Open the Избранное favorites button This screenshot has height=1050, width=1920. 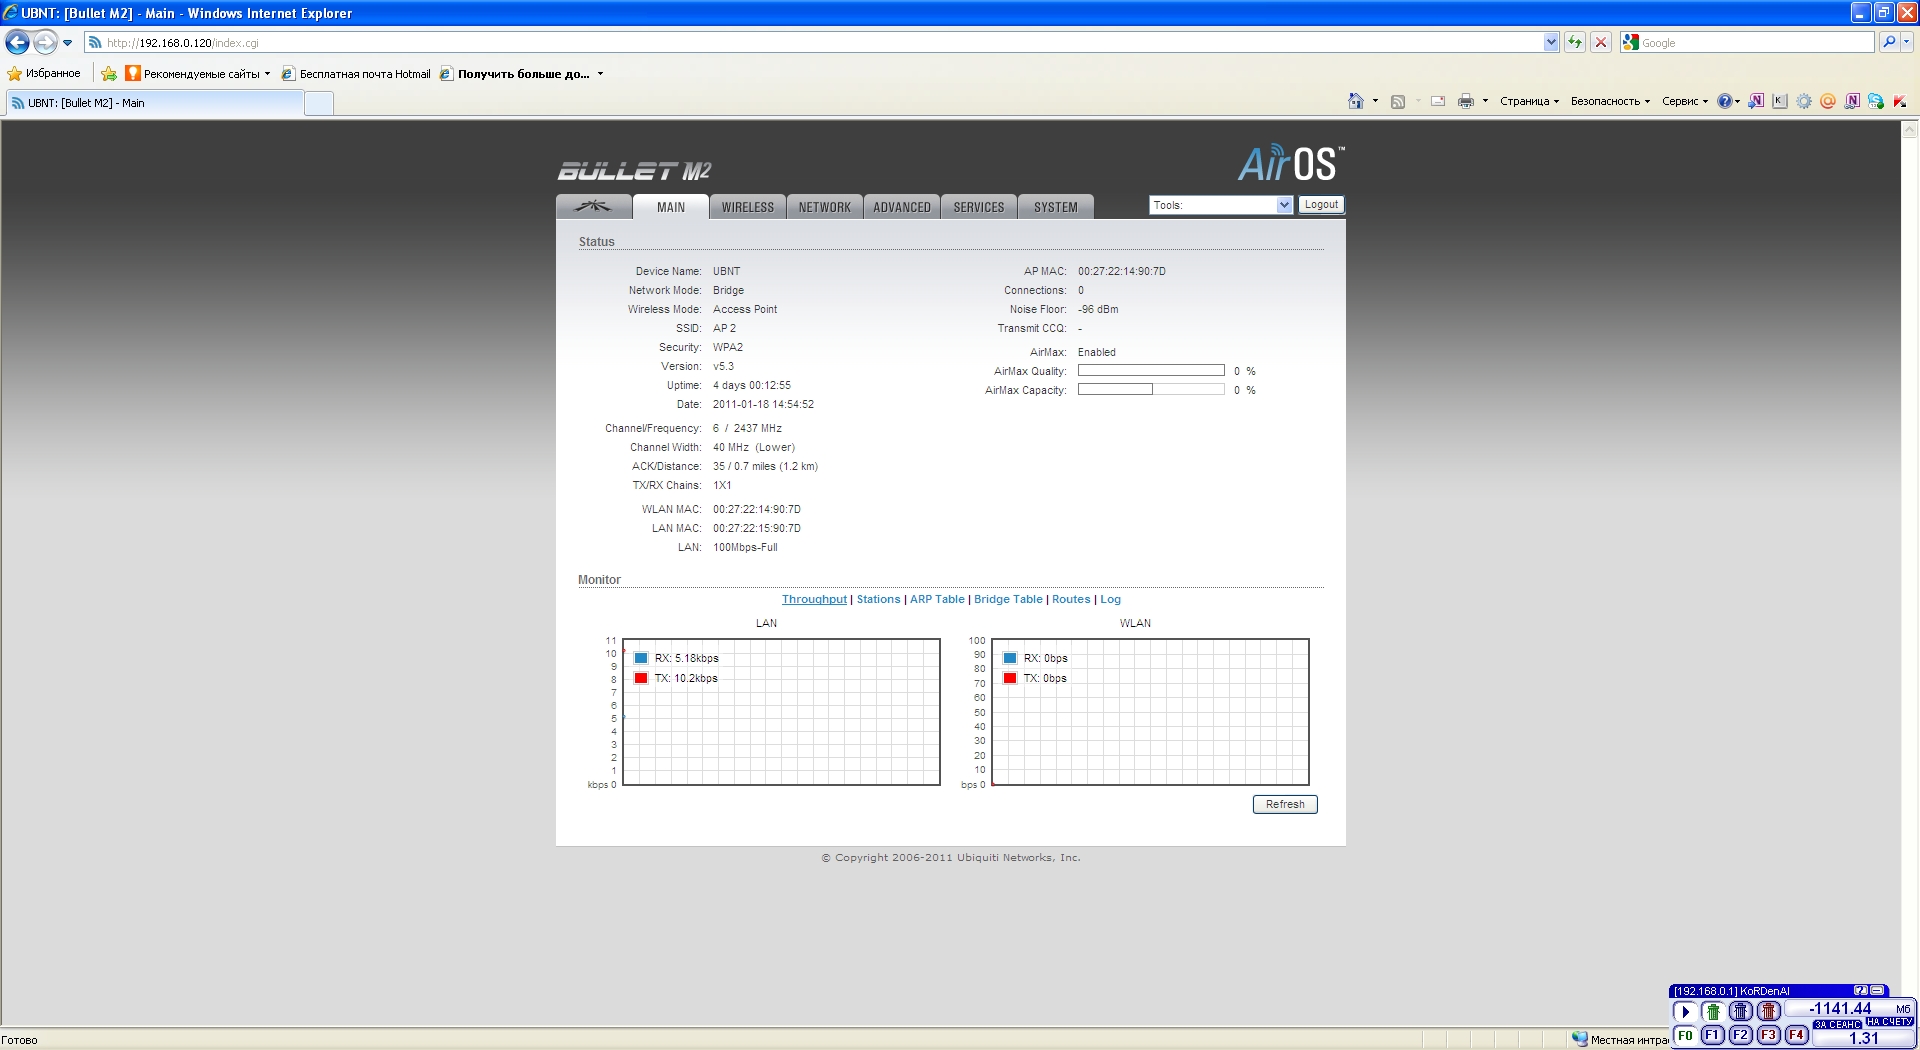point(44,73)
